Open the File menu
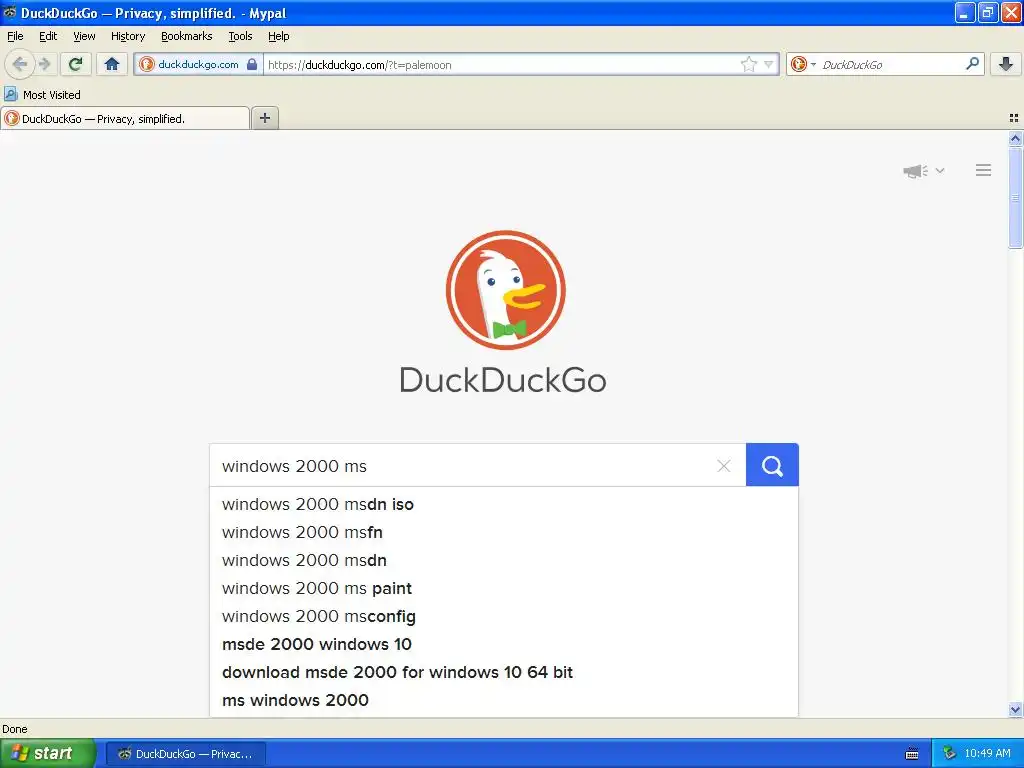The image size is (1024, 768). click(15, 36)
